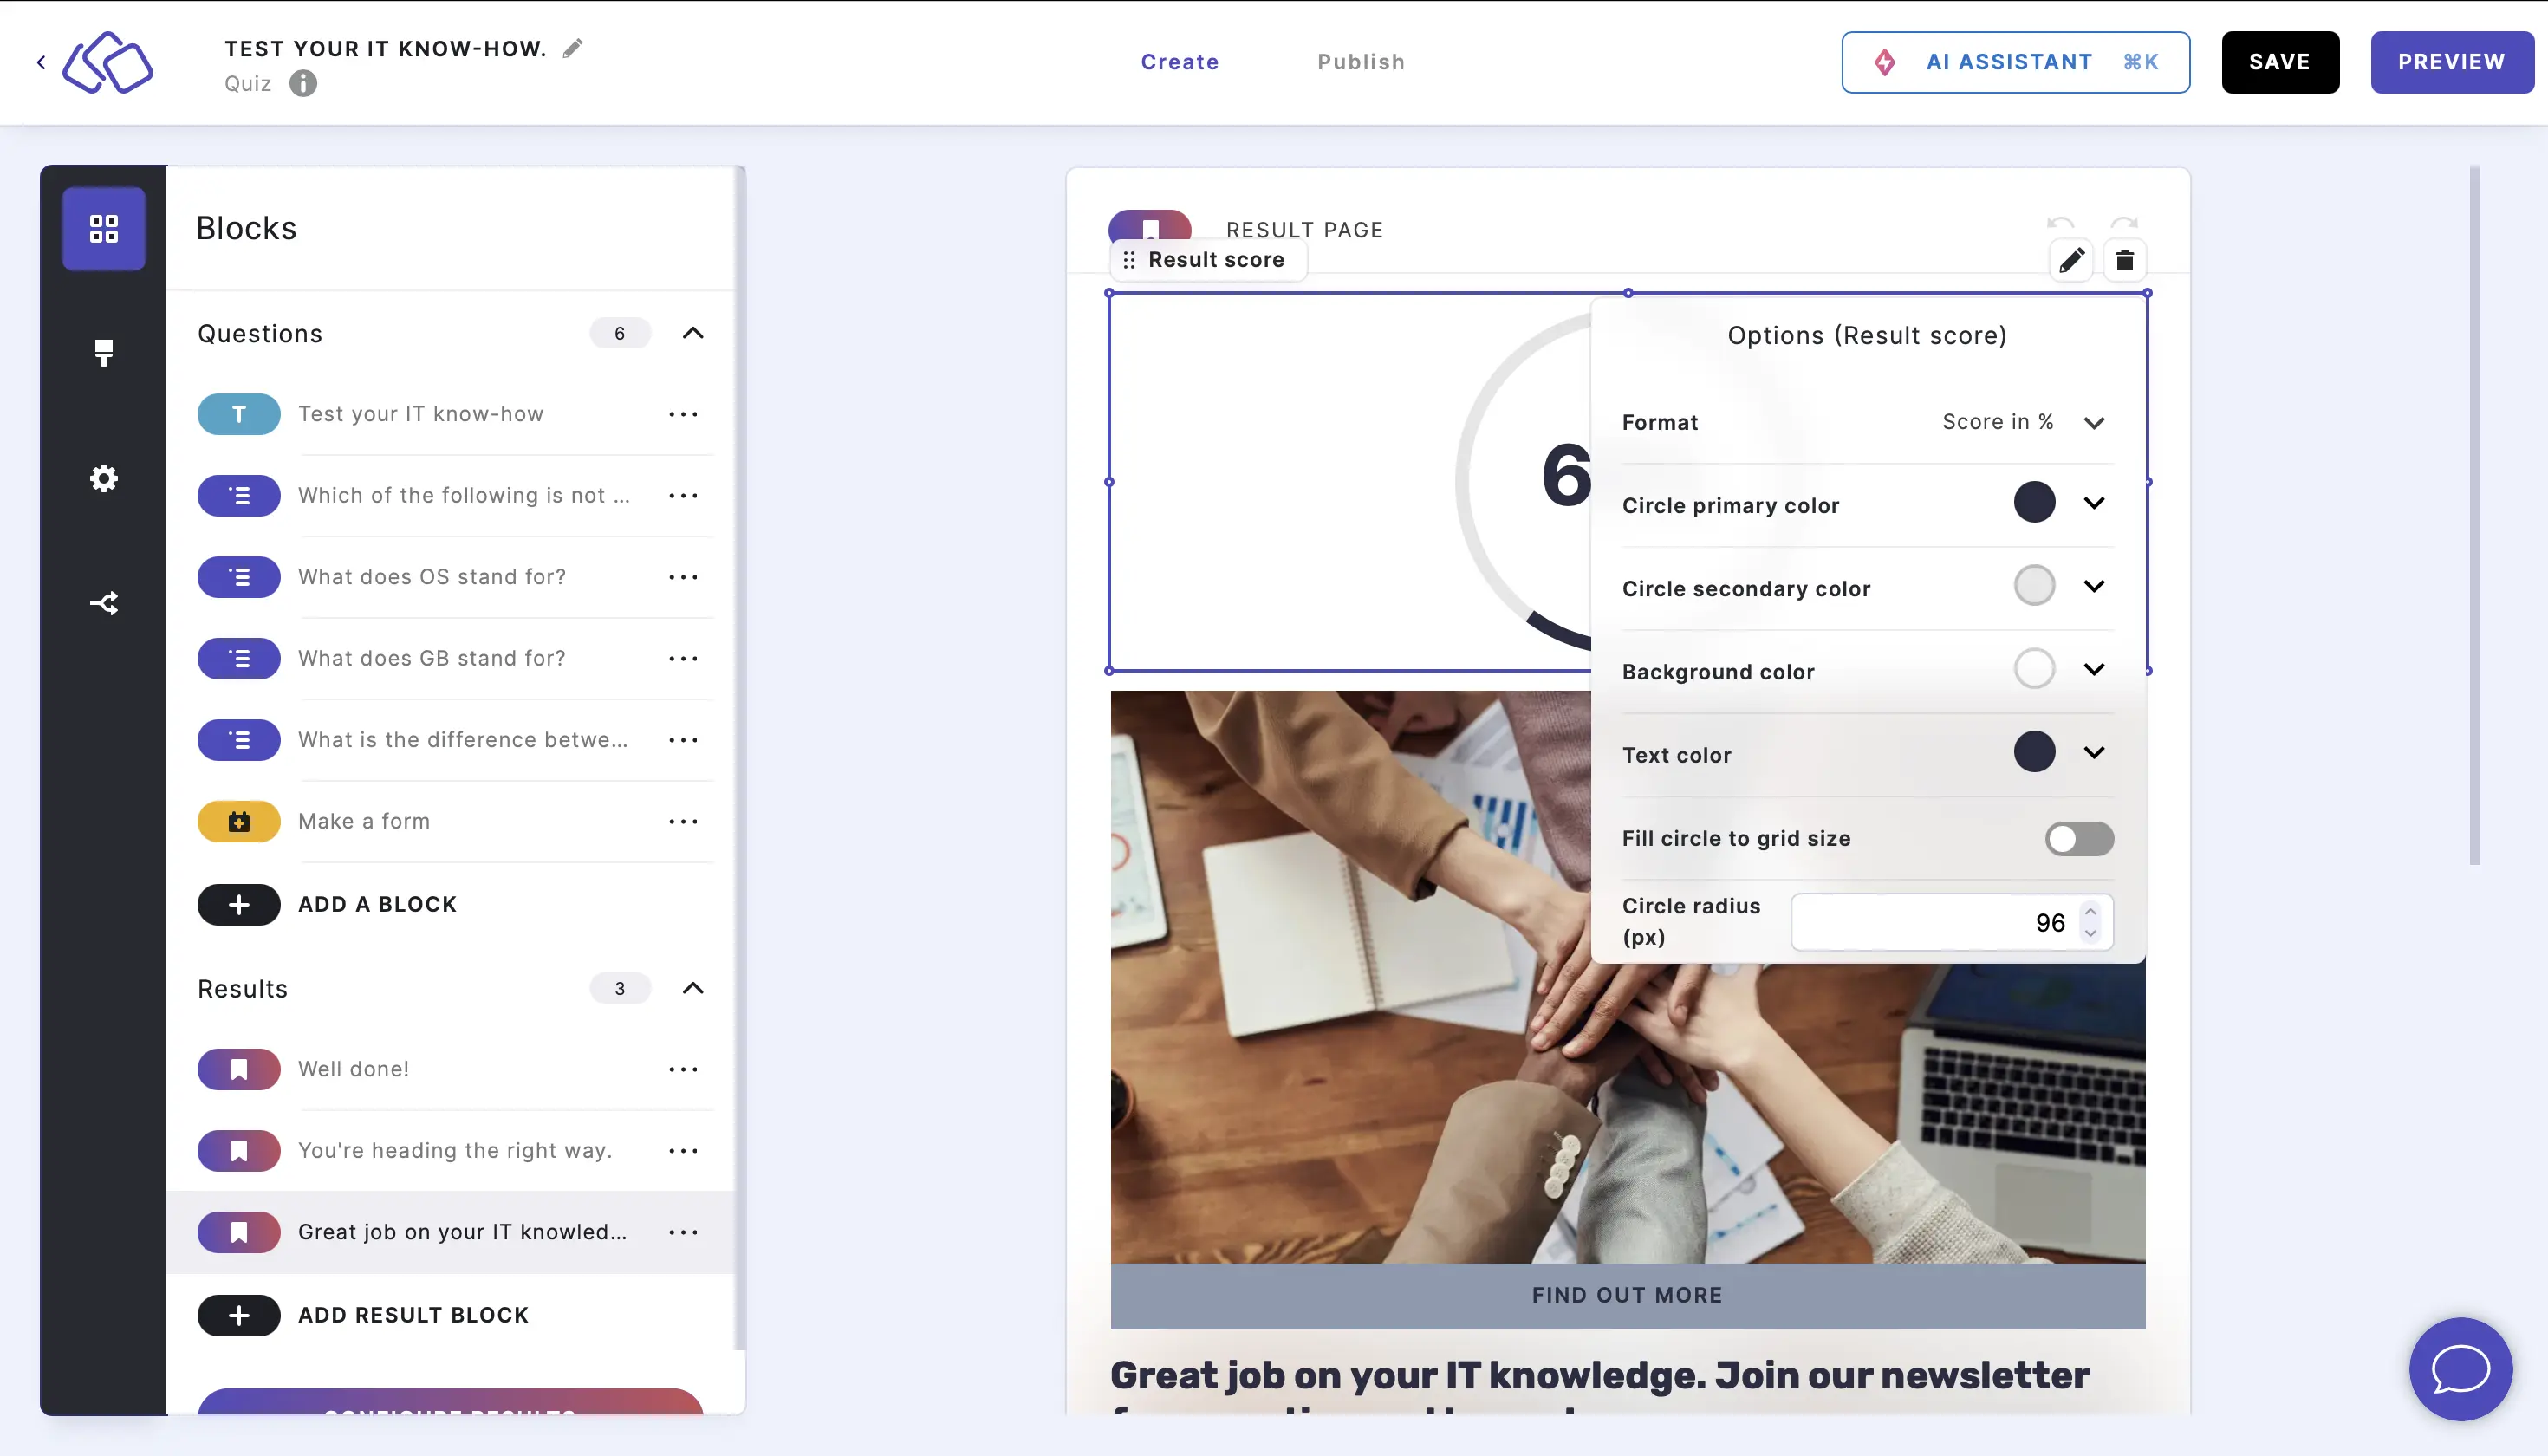Expand the Circle primary color picker

[x=2093, y=504]
